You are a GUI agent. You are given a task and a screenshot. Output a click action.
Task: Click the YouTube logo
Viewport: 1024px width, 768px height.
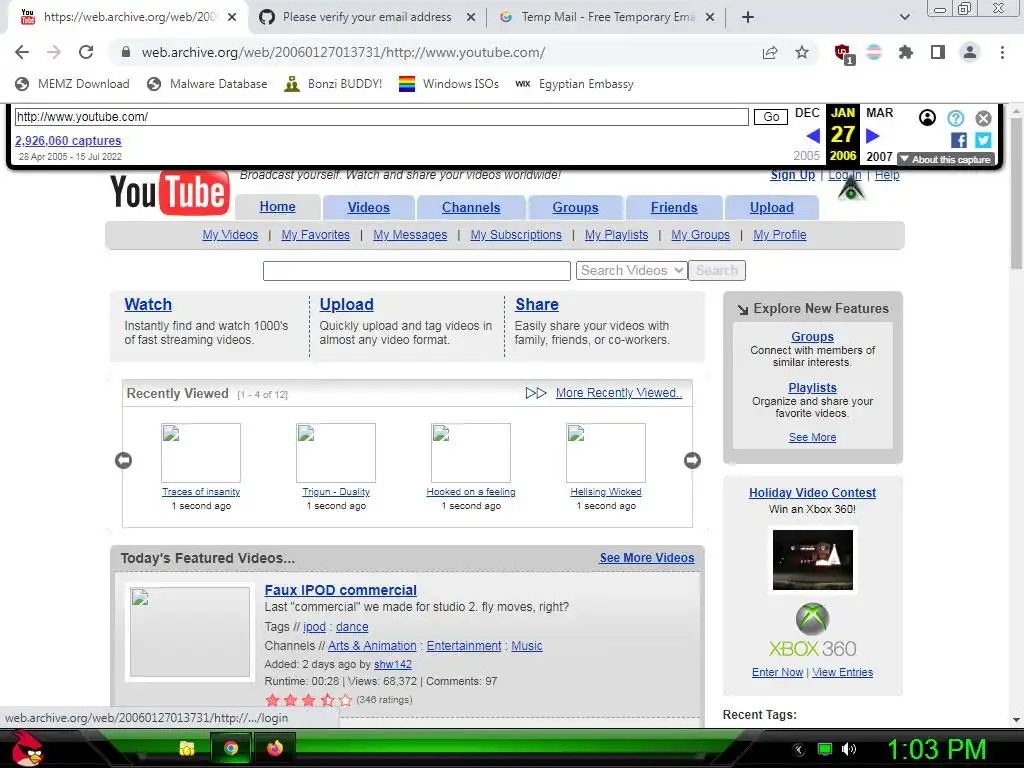click(x=170, y=192)
